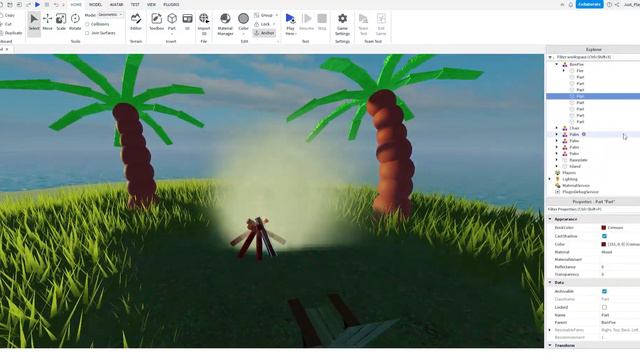Start Play Here test

point(290,24)
